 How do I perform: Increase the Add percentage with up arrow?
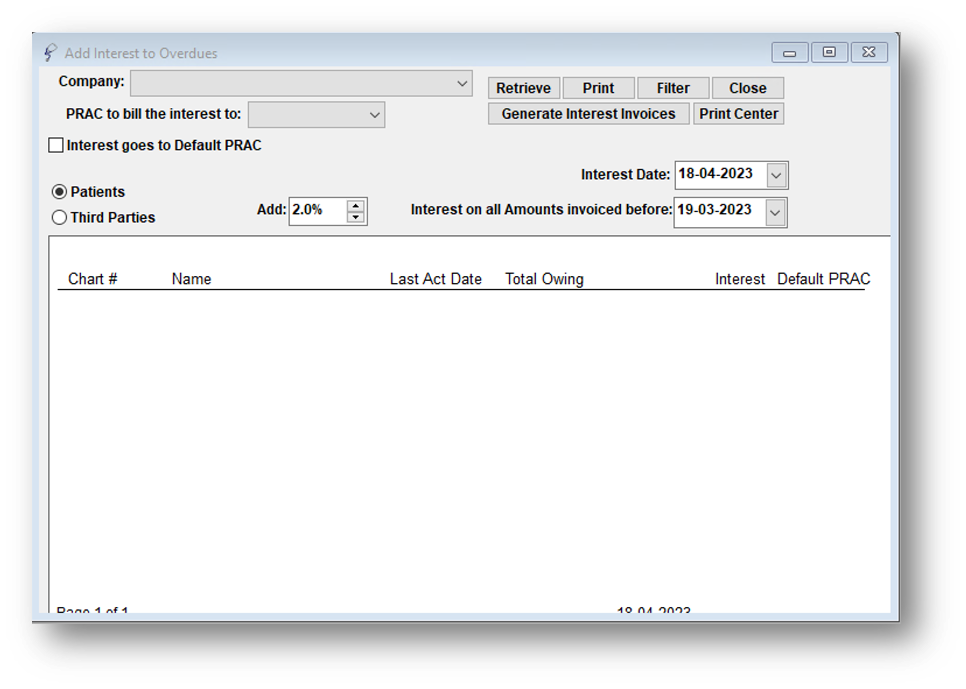[x=355, y=205]
